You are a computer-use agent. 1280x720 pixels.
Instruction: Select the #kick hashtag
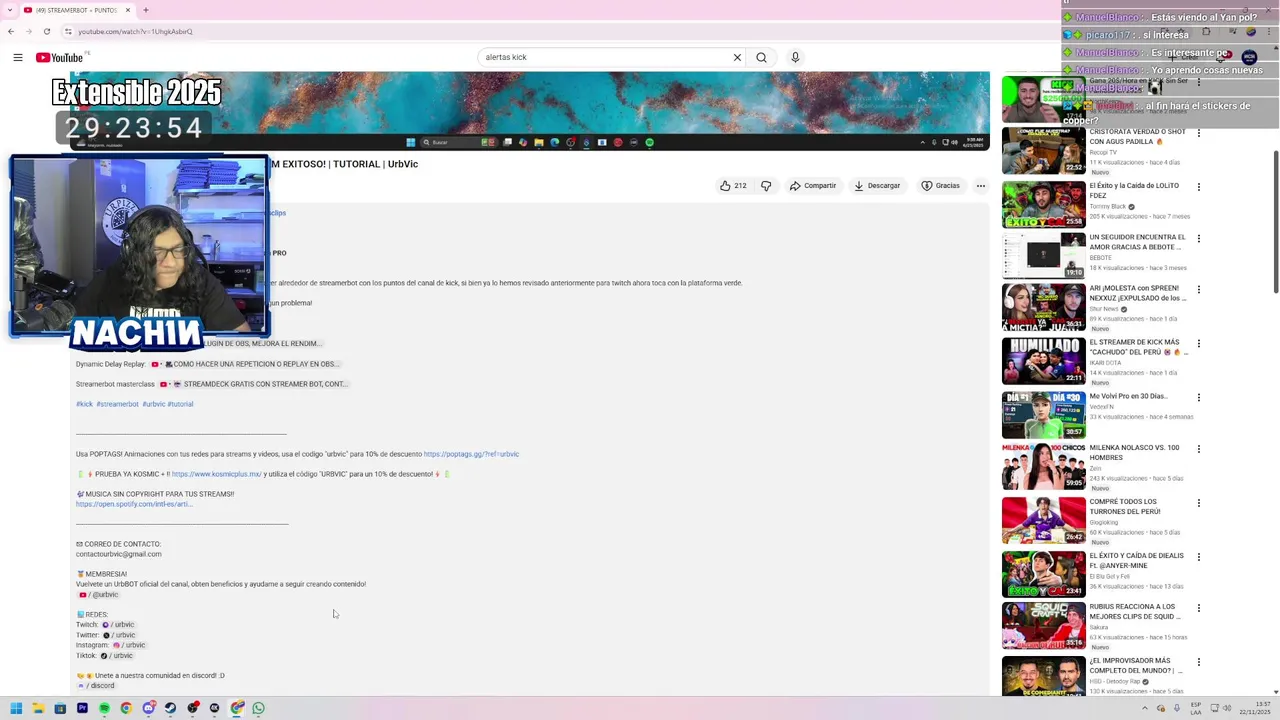pos(84,404)
